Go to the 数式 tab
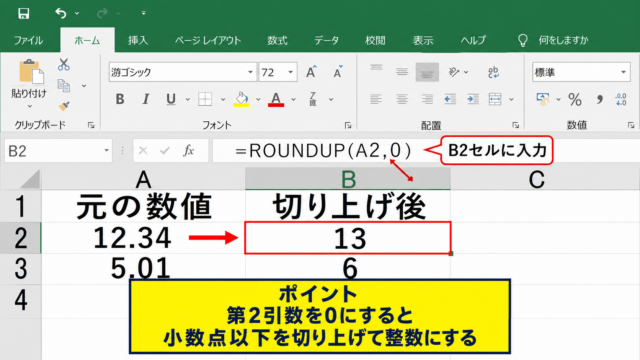 (x=277, y=40)
